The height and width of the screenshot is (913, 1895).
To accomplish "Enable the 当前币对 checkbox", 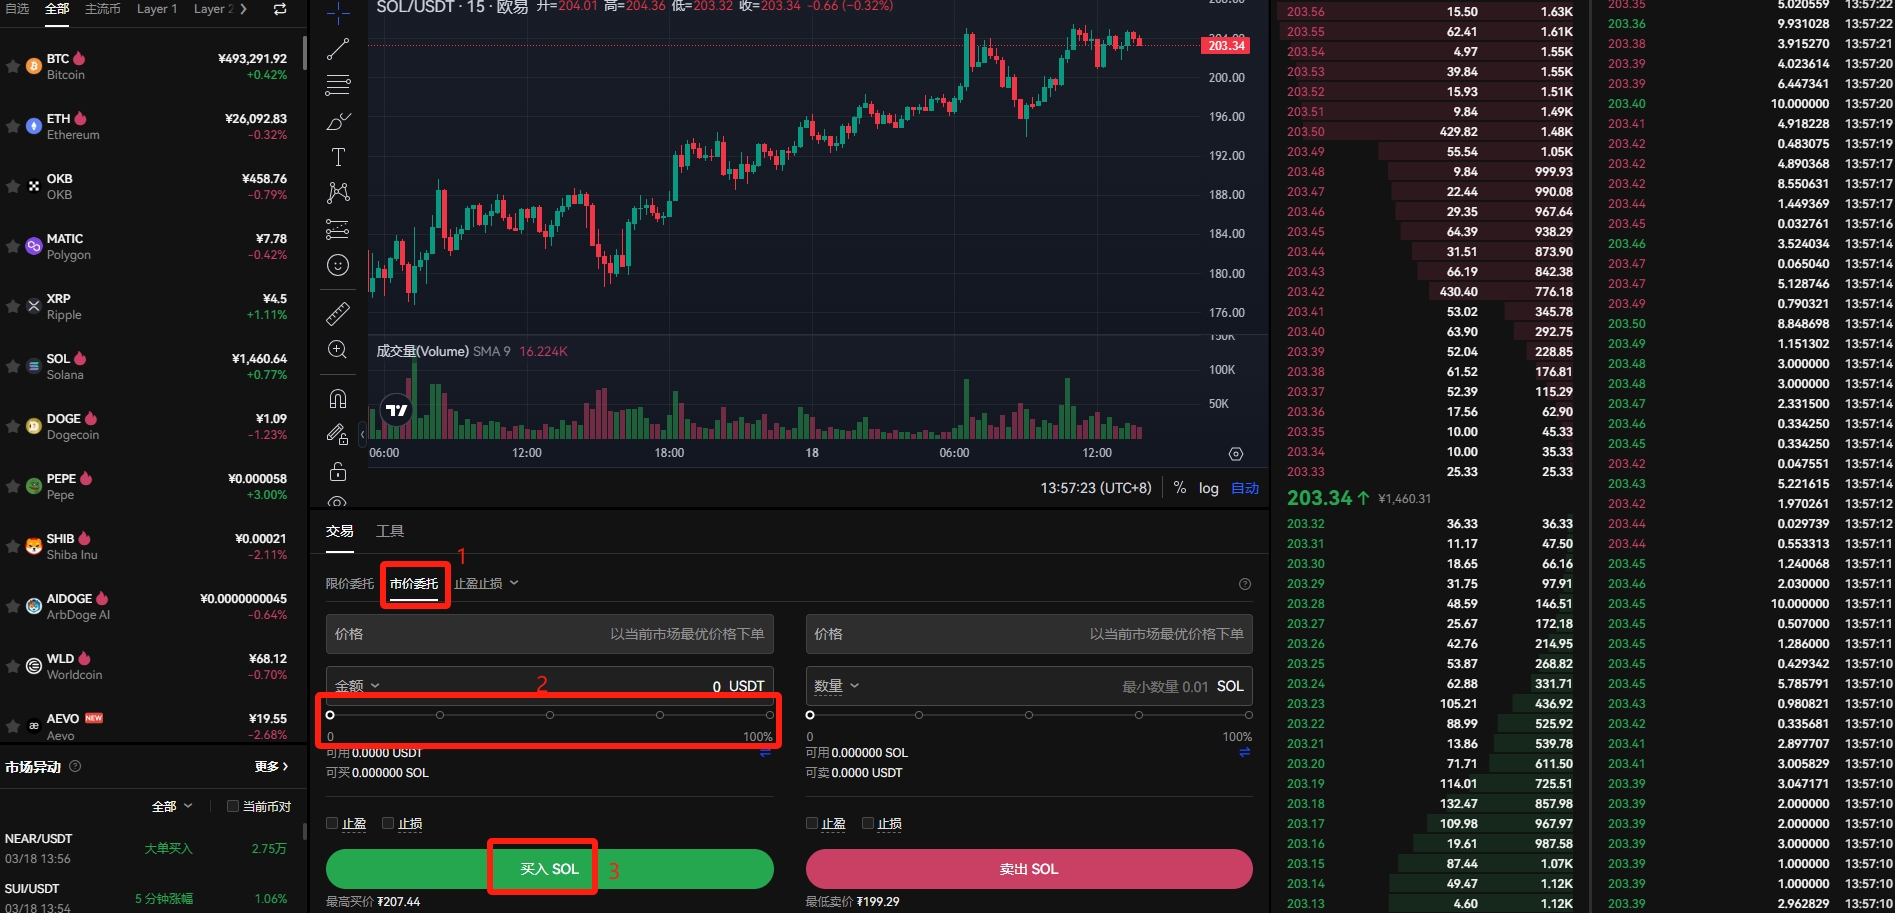I will pos(233,806).
